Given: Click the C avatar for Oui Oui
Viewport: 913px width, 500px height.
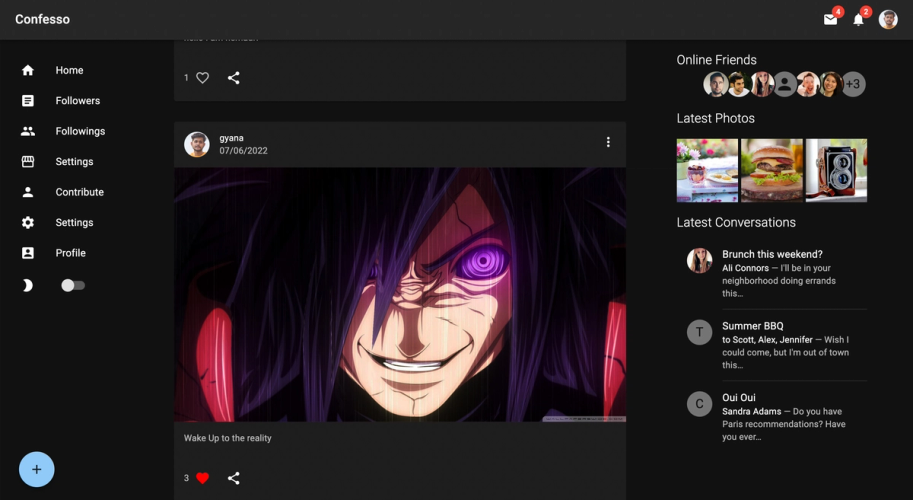Looking at the screenshot, I should 699,404.
